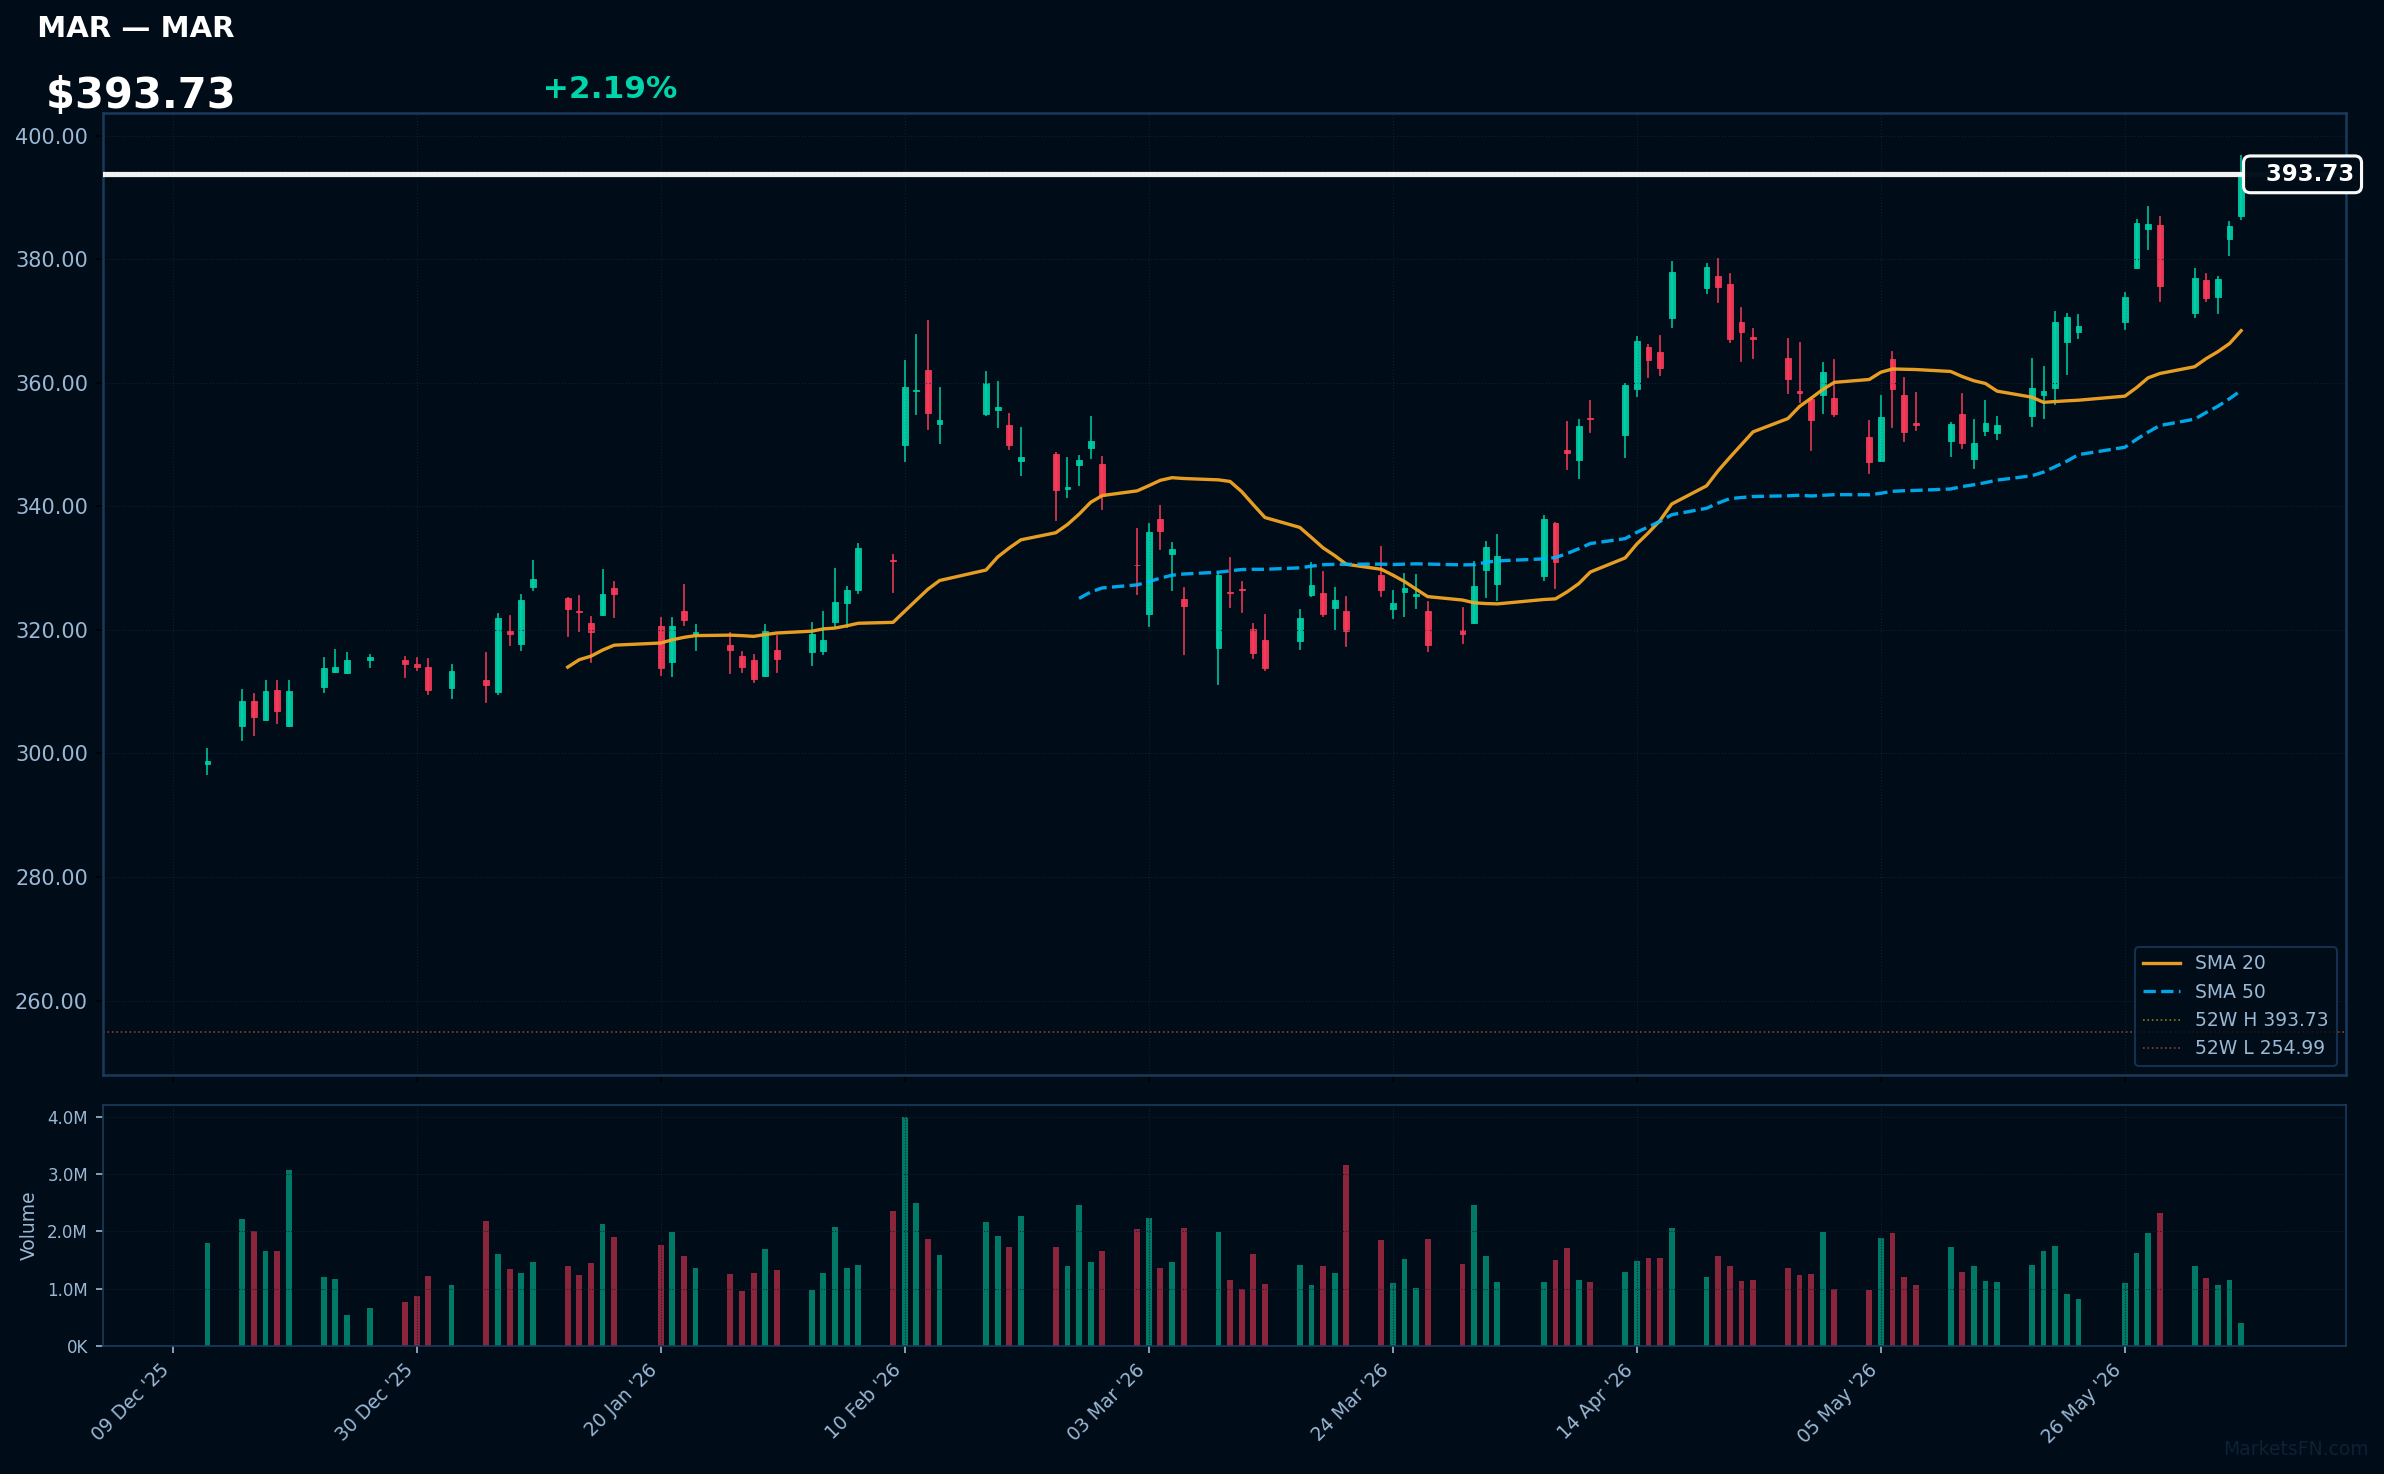This screenshot has height=1474, width=2384.
Task: Click the boxed 393.73 price tag on the right edge
Action: click(2302, 174)
